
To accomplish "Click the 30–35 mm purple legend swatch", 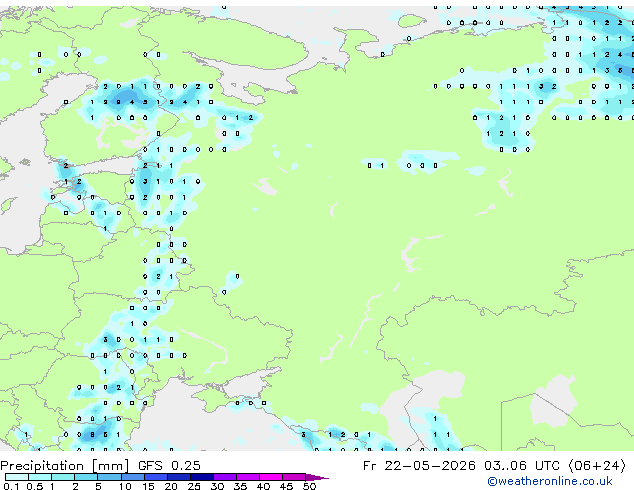I will click(x=224, y=477).
